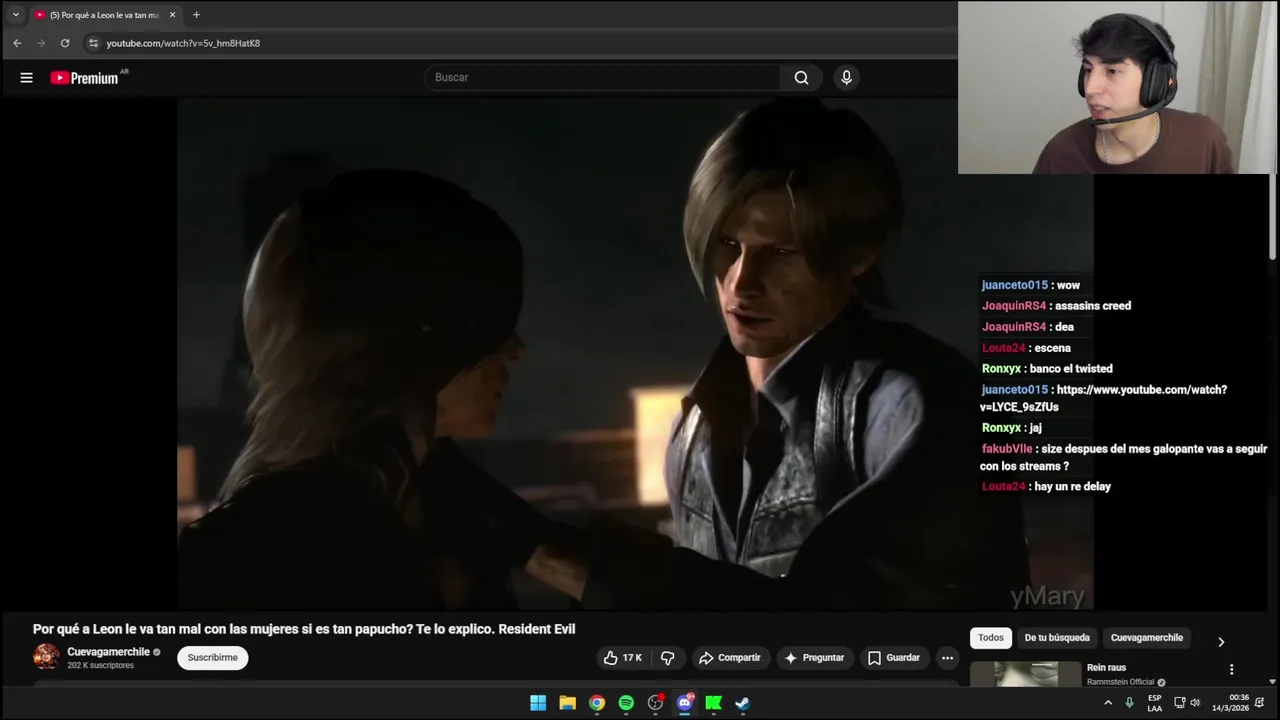Open the notification center bell

pos(1260,703)
